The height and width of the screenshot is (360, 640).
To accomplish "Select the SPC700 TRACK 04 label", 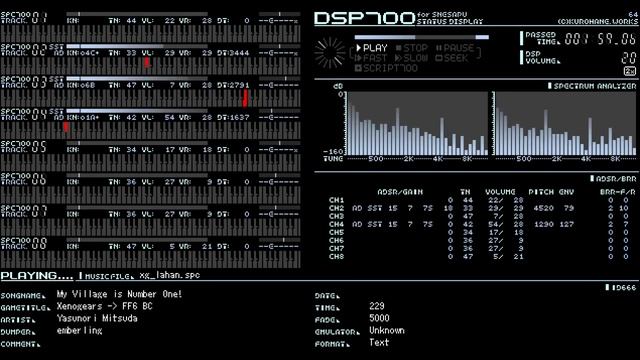I will [24, 114].
